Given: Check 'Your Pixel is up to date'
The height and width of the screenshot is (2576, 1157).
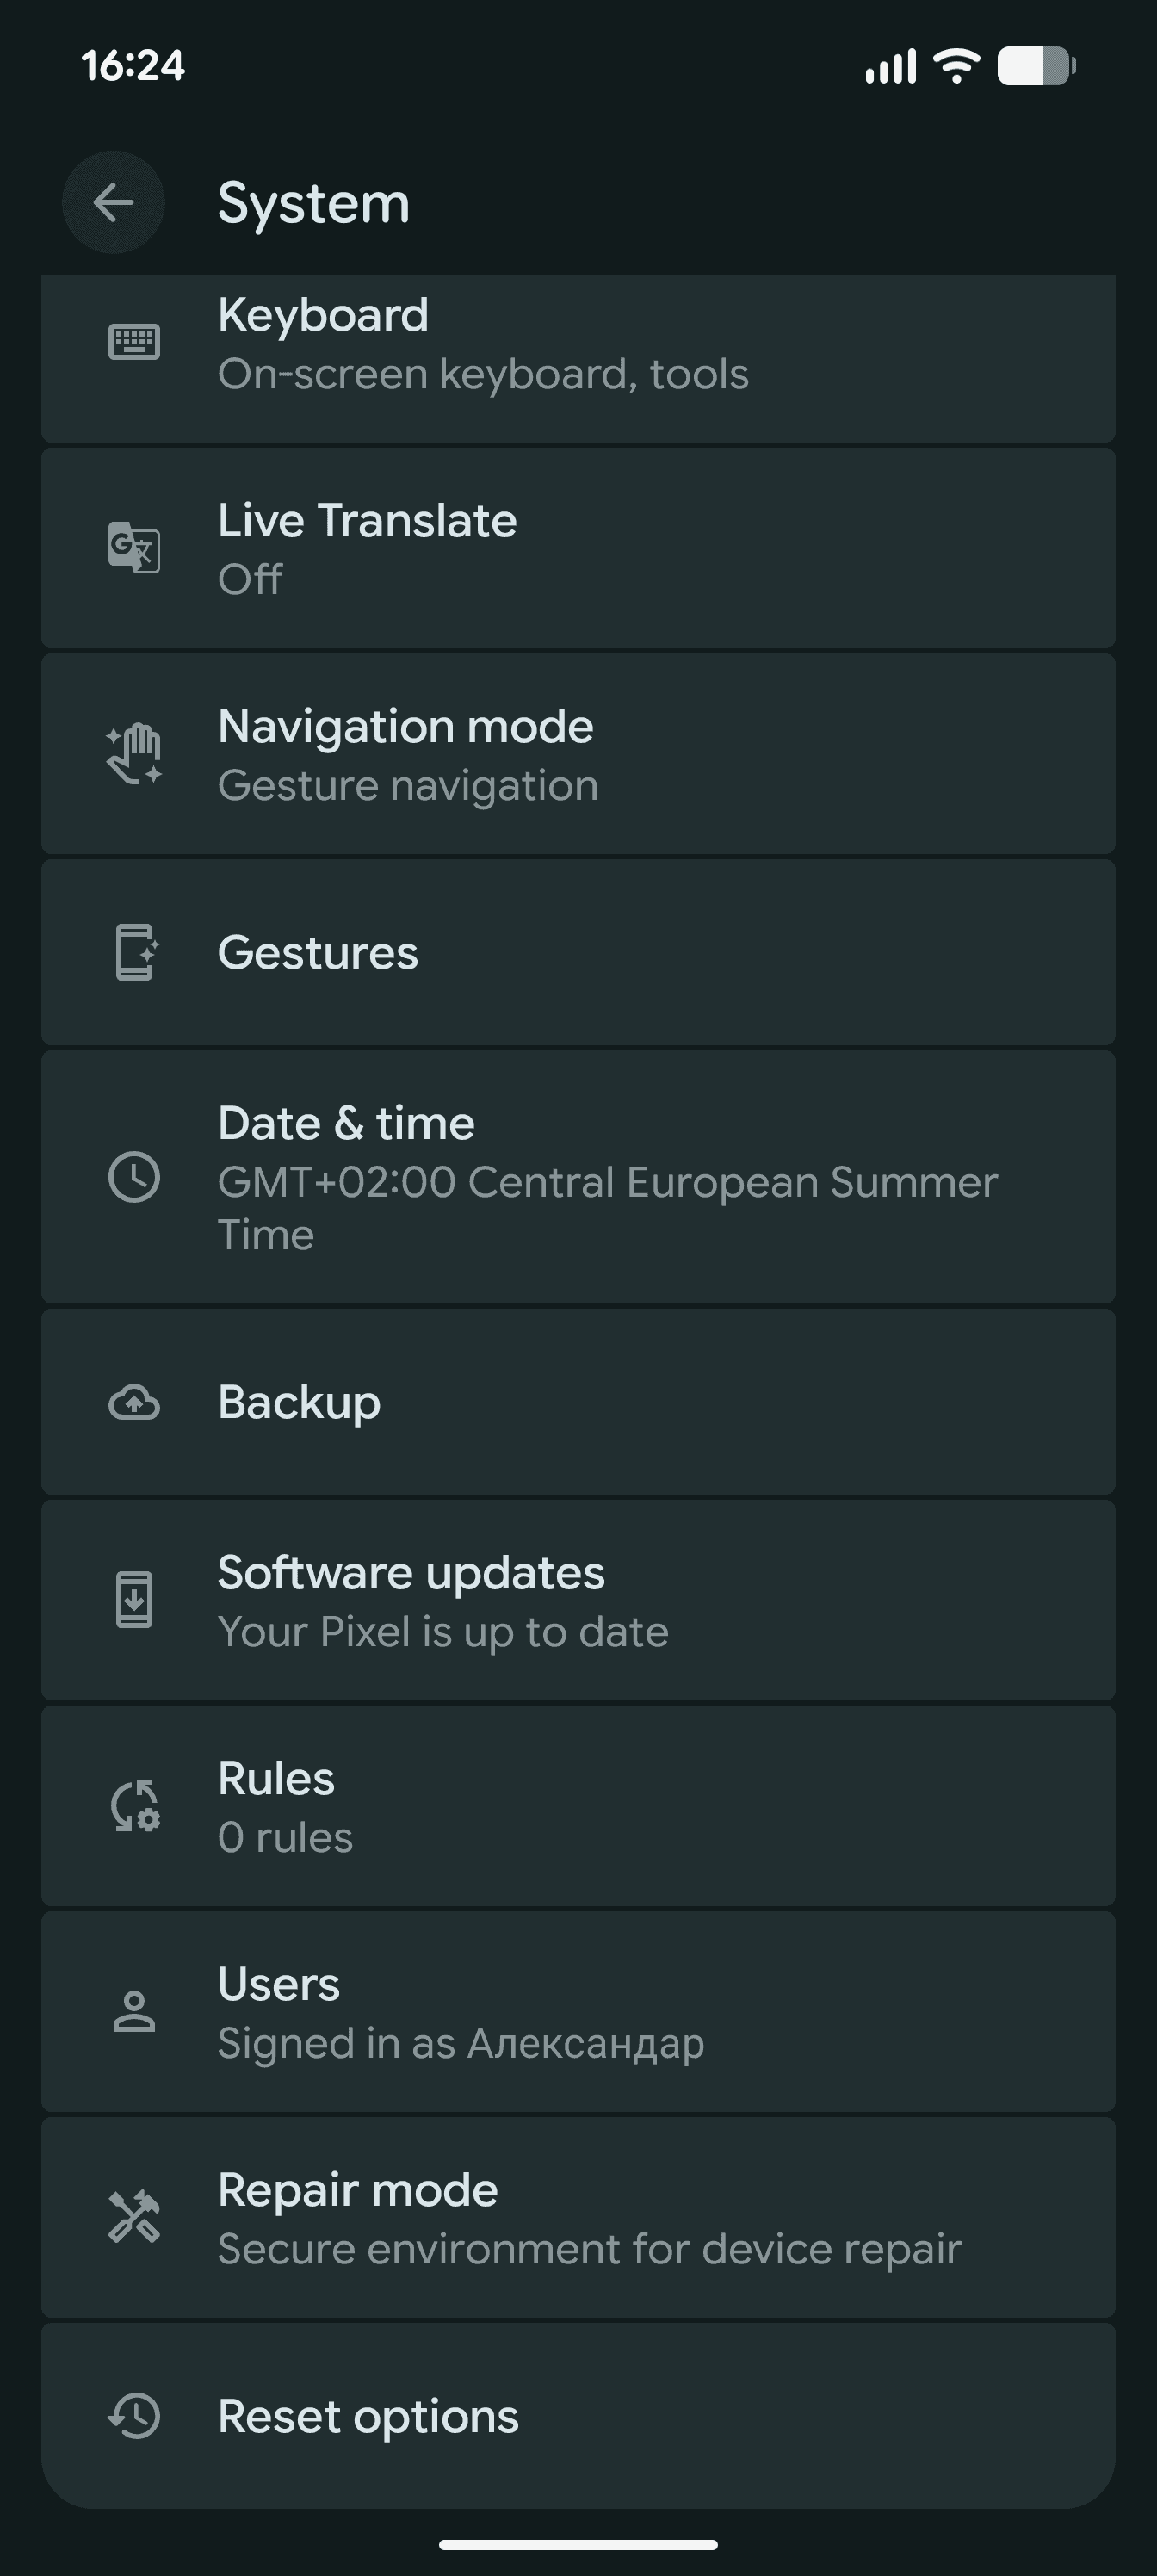Looking at the screenshot, I should [443, 1632].
